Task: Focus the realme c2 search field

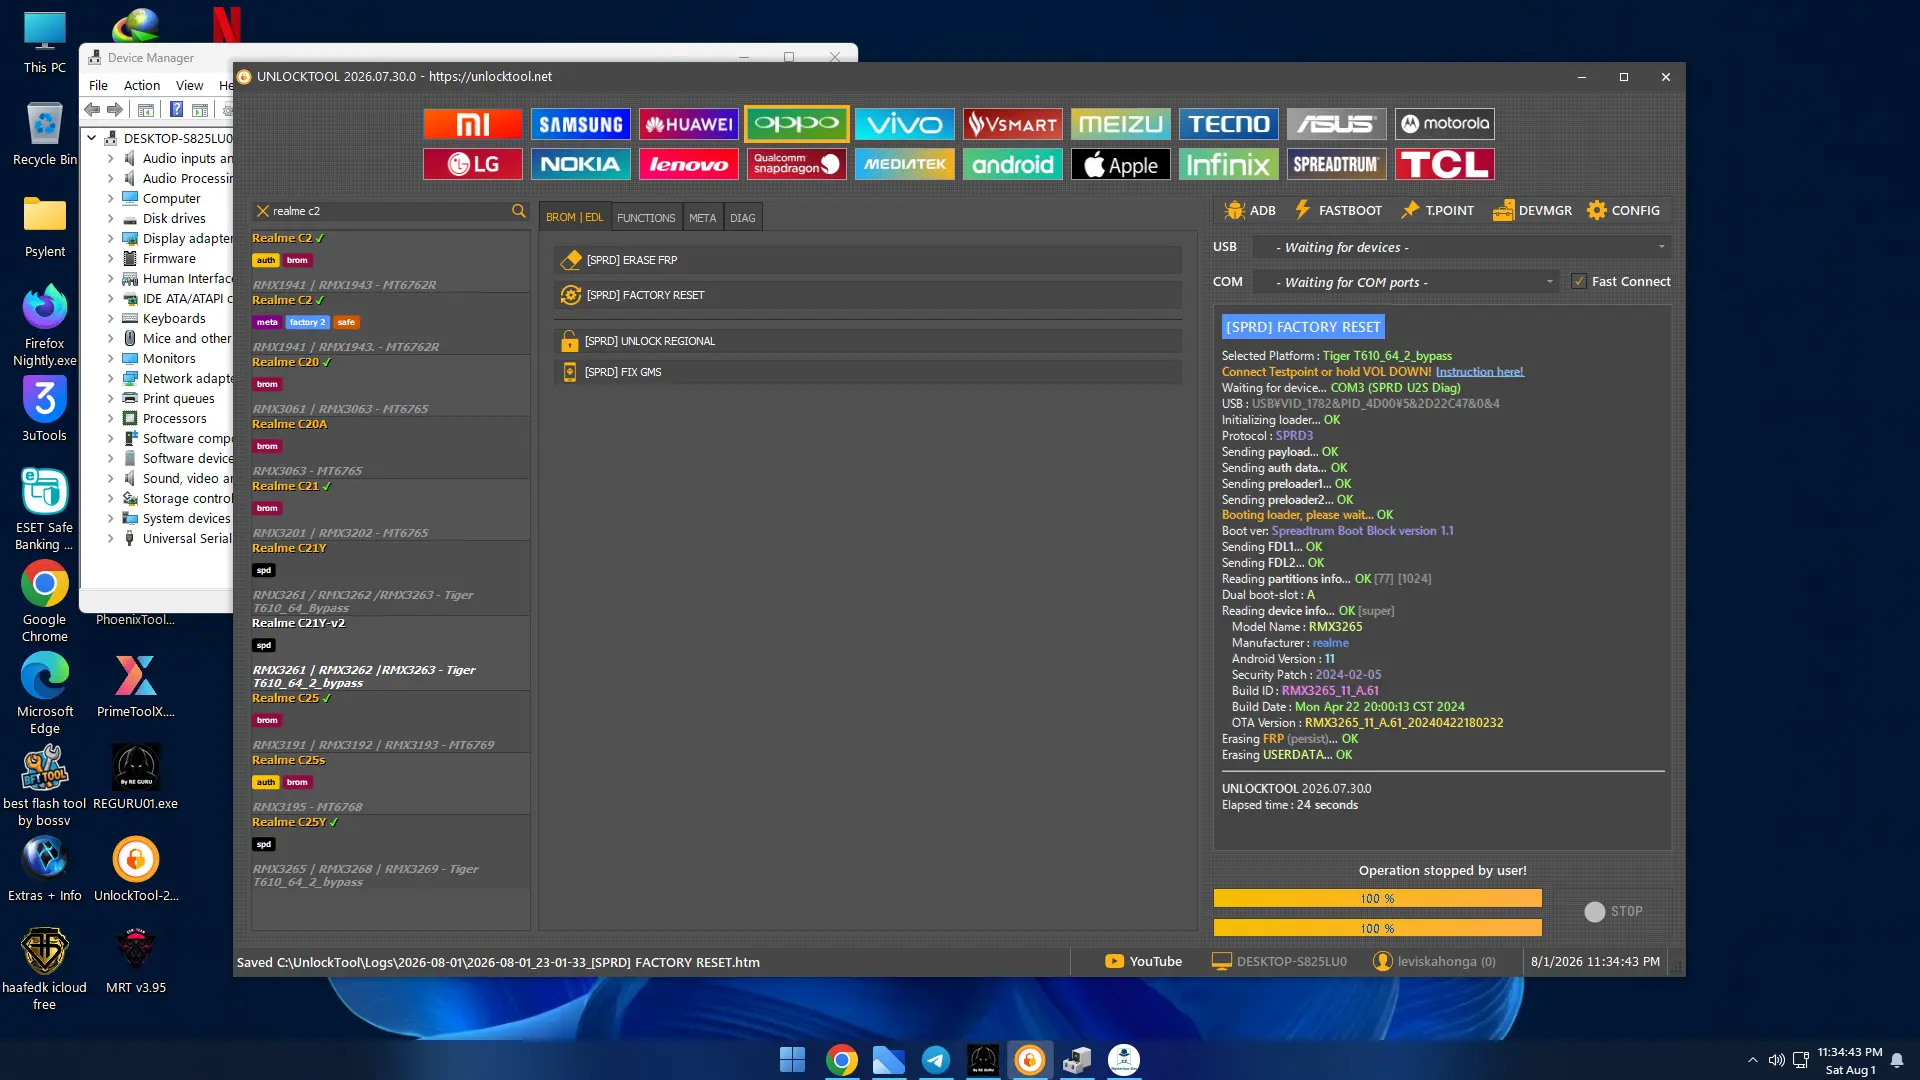Action: coord(390,211)
